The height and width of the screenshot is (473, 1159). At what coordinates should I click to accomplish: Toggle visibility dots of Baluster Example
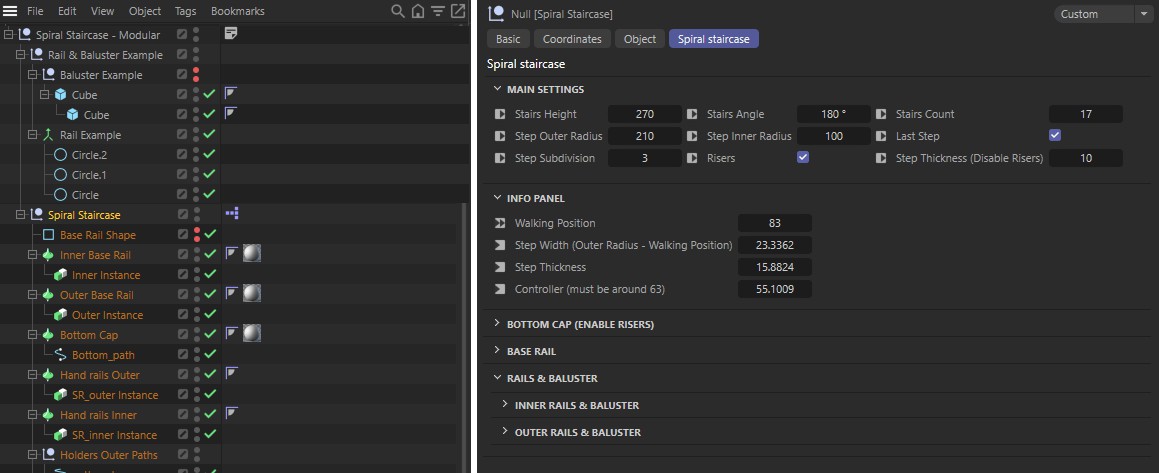pyautogui.click(x=196, y=75)
